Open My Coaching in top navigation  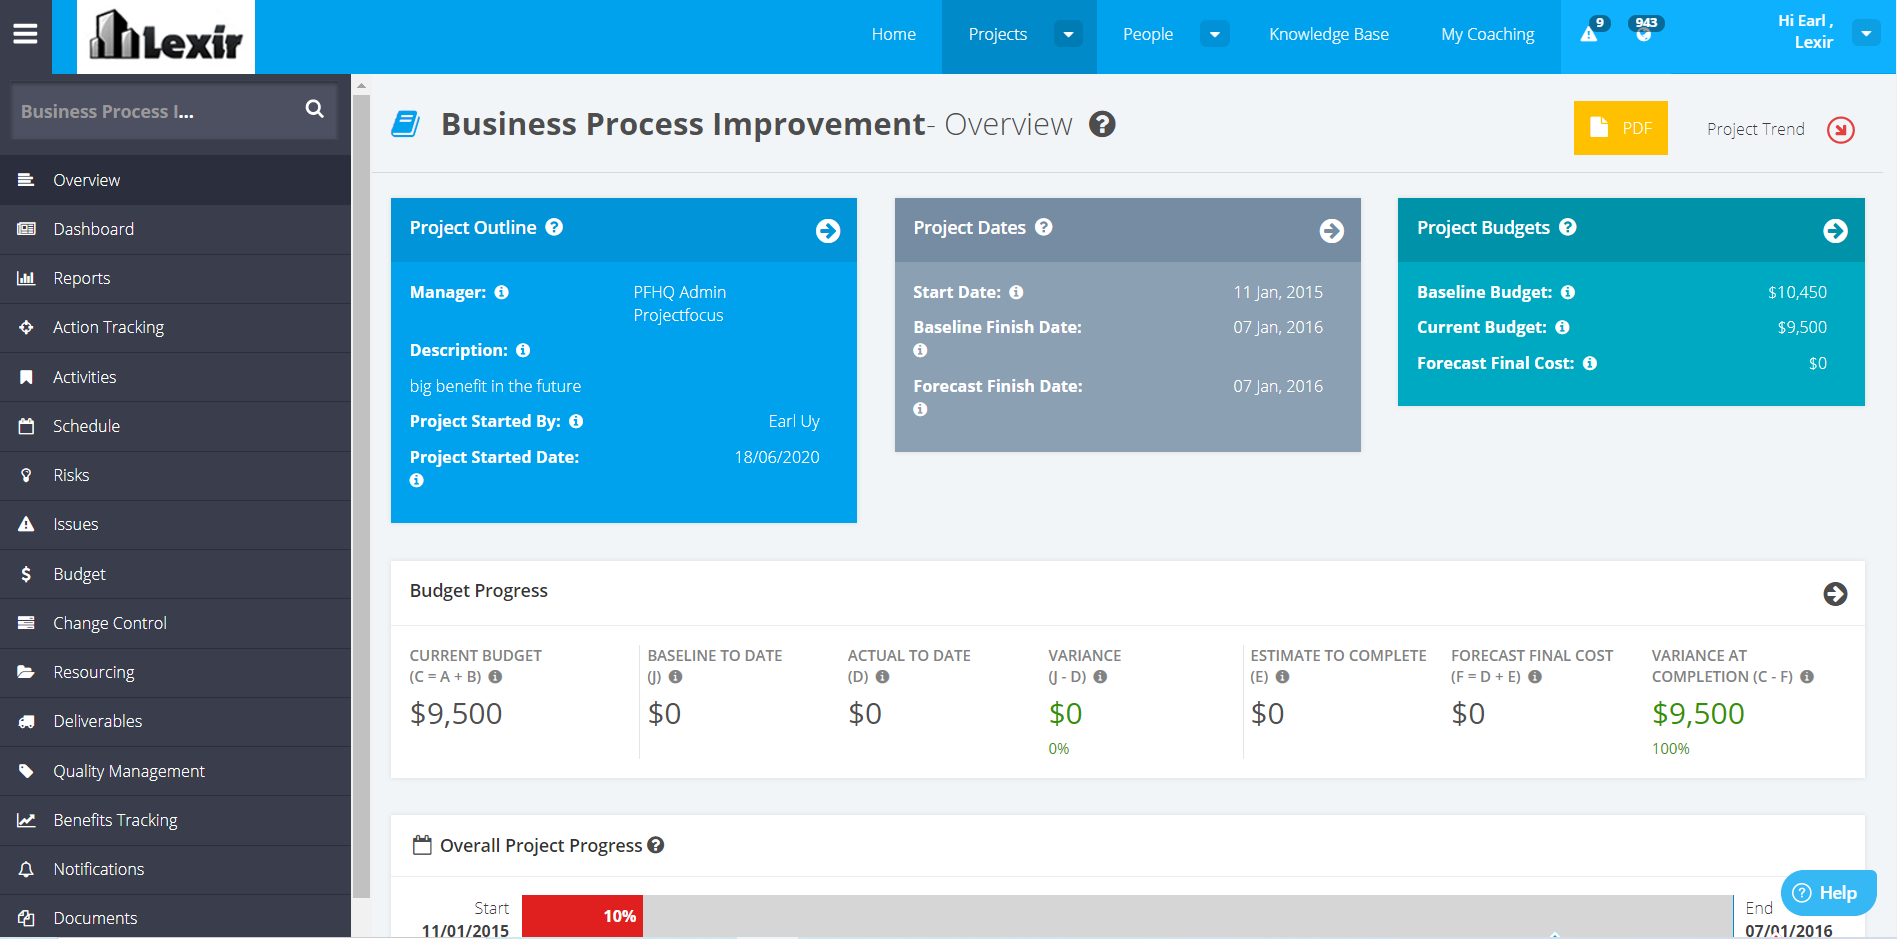(1488, 34)
